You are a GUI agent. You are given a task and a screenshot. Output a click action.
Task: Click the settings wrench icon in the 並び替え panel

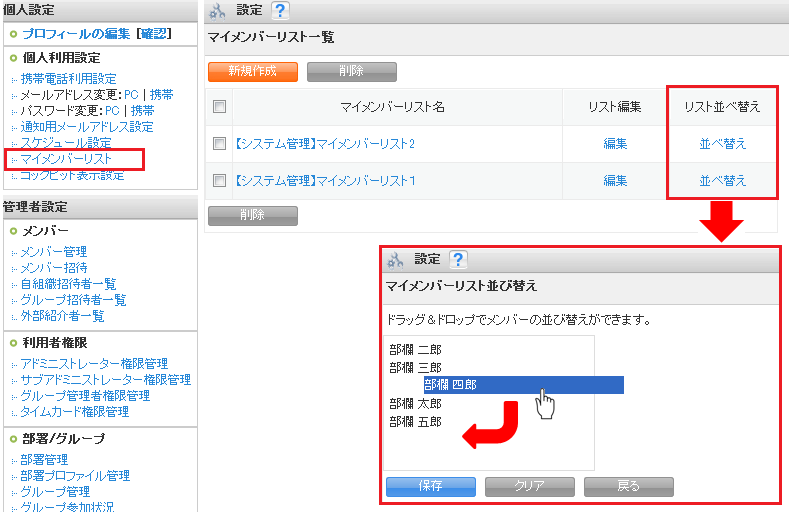pyautogui.click(x=395, y=260)
